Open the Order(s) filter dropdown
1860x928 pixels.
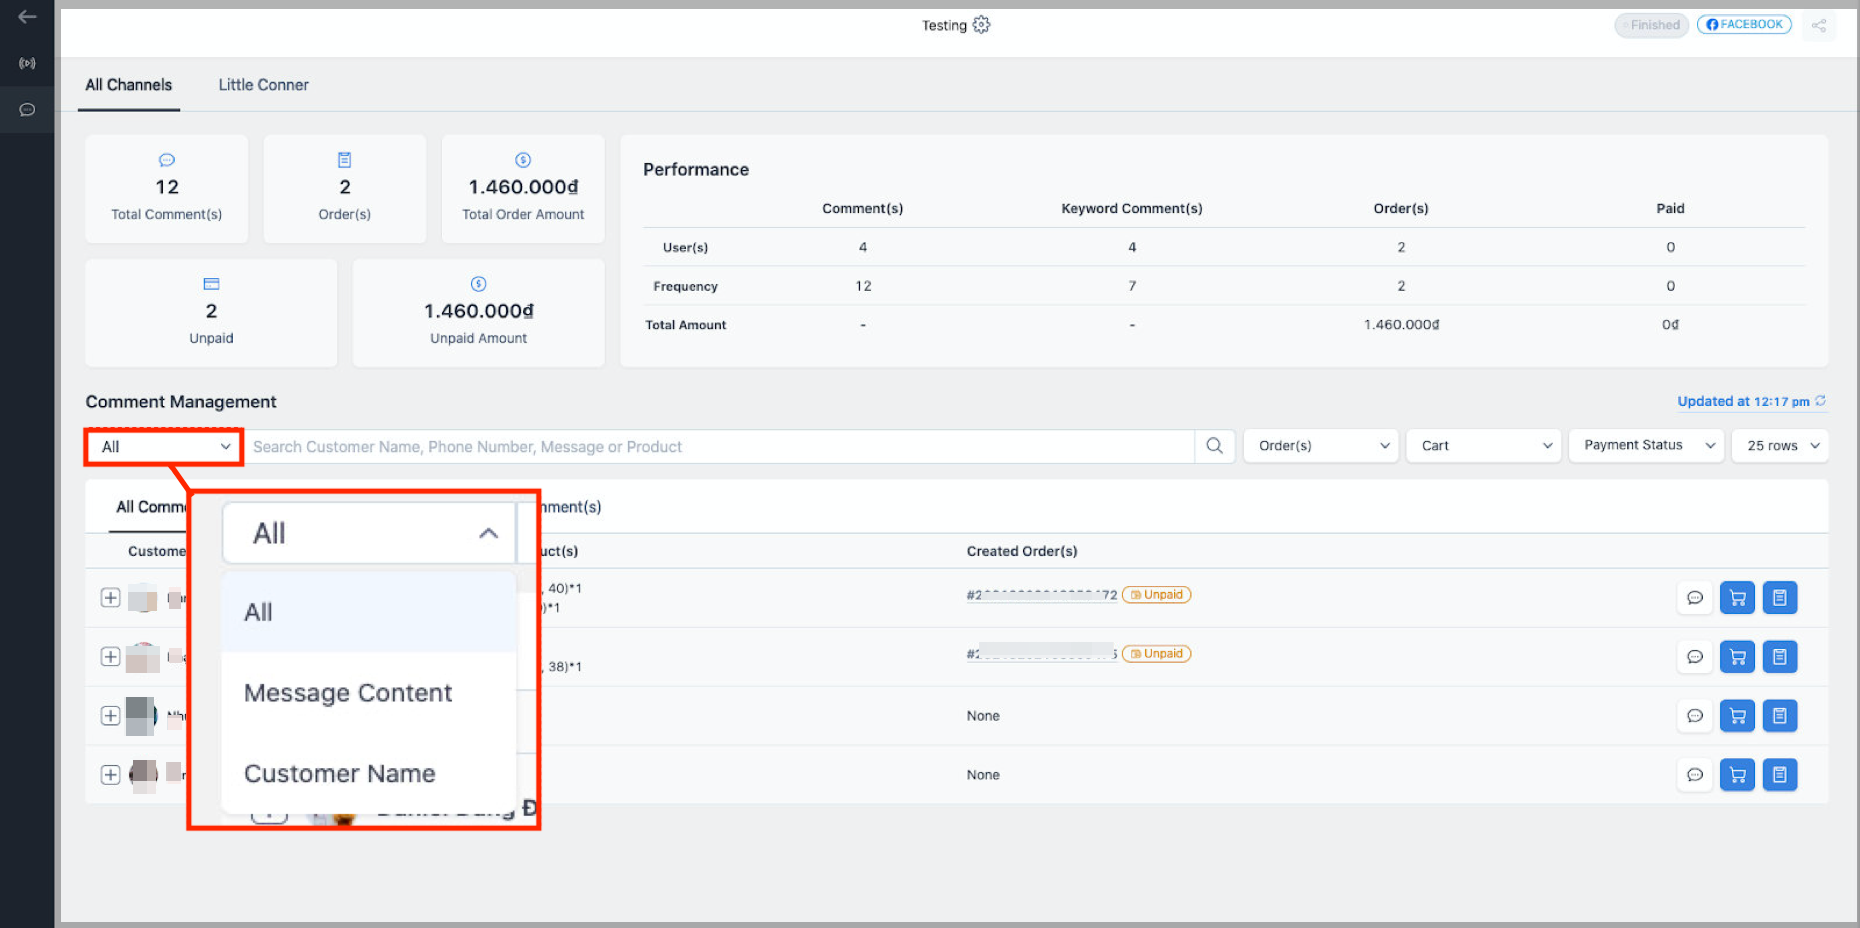coord(1322,446)
